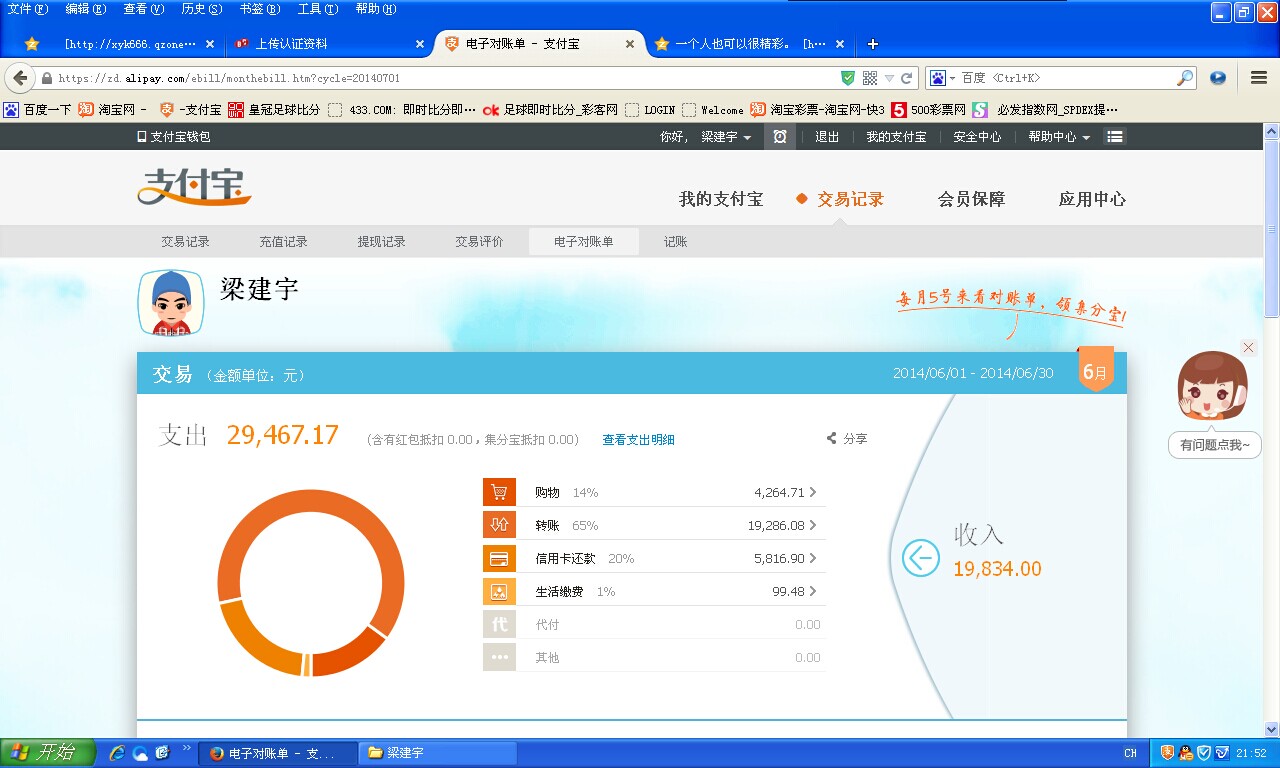Click the green shield icon in address bar
This screenshot has width=1280, height=768.
[848, 78]
